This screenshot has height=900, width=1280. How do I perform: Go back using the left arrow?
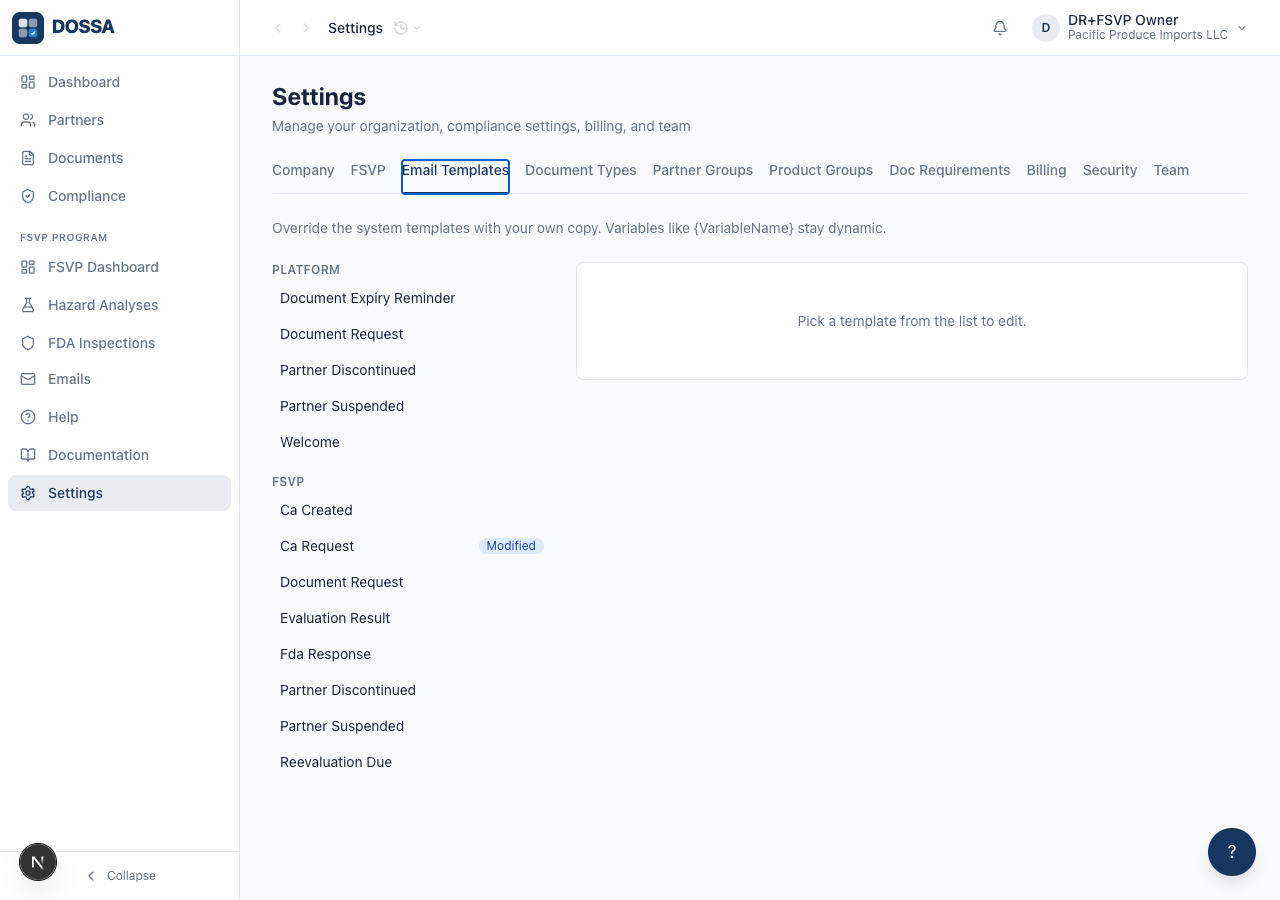[x=278, y=28]
